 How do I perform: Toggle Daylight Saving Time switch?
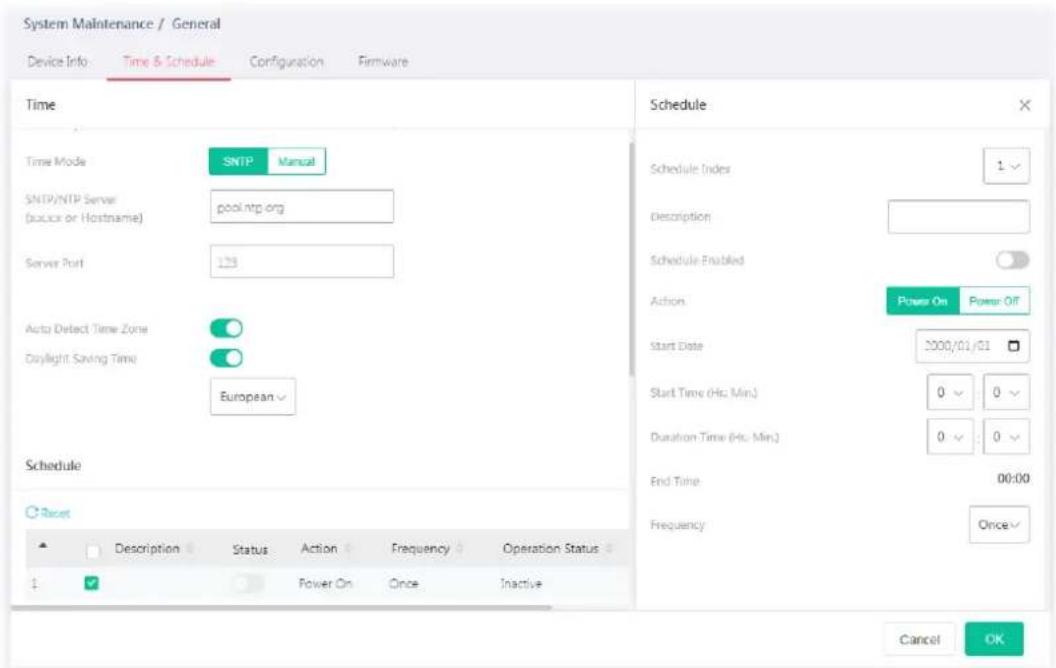coord(226,358)
